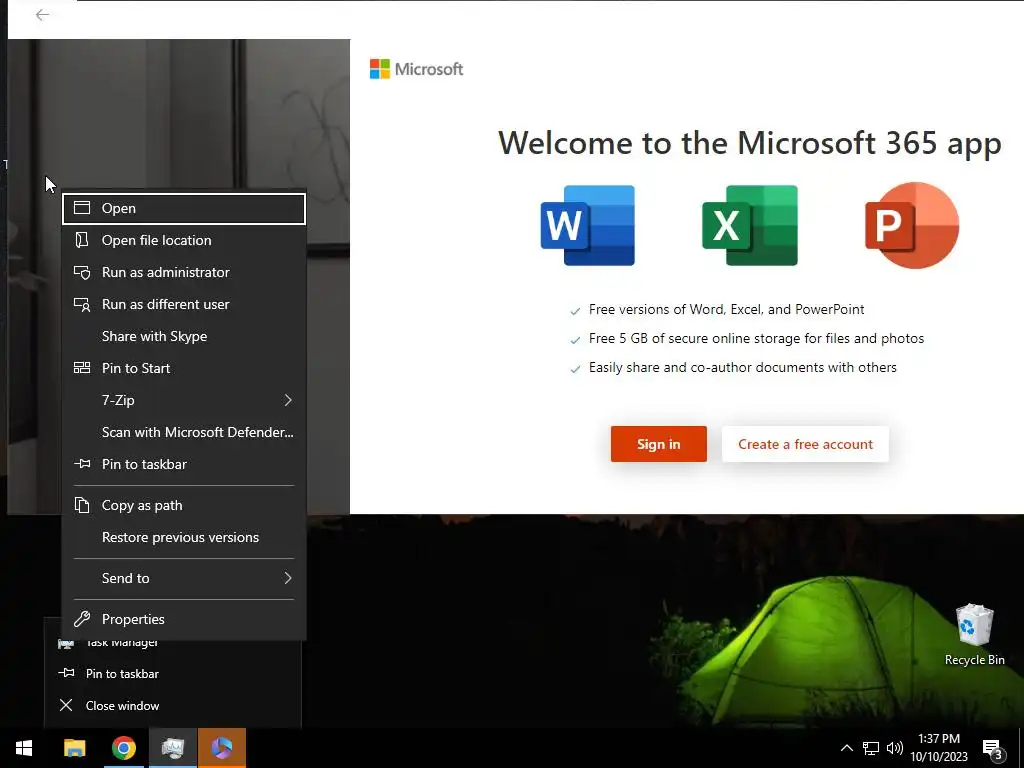
Task: Open the network status tray icon
Action: [x=871, y=748]
